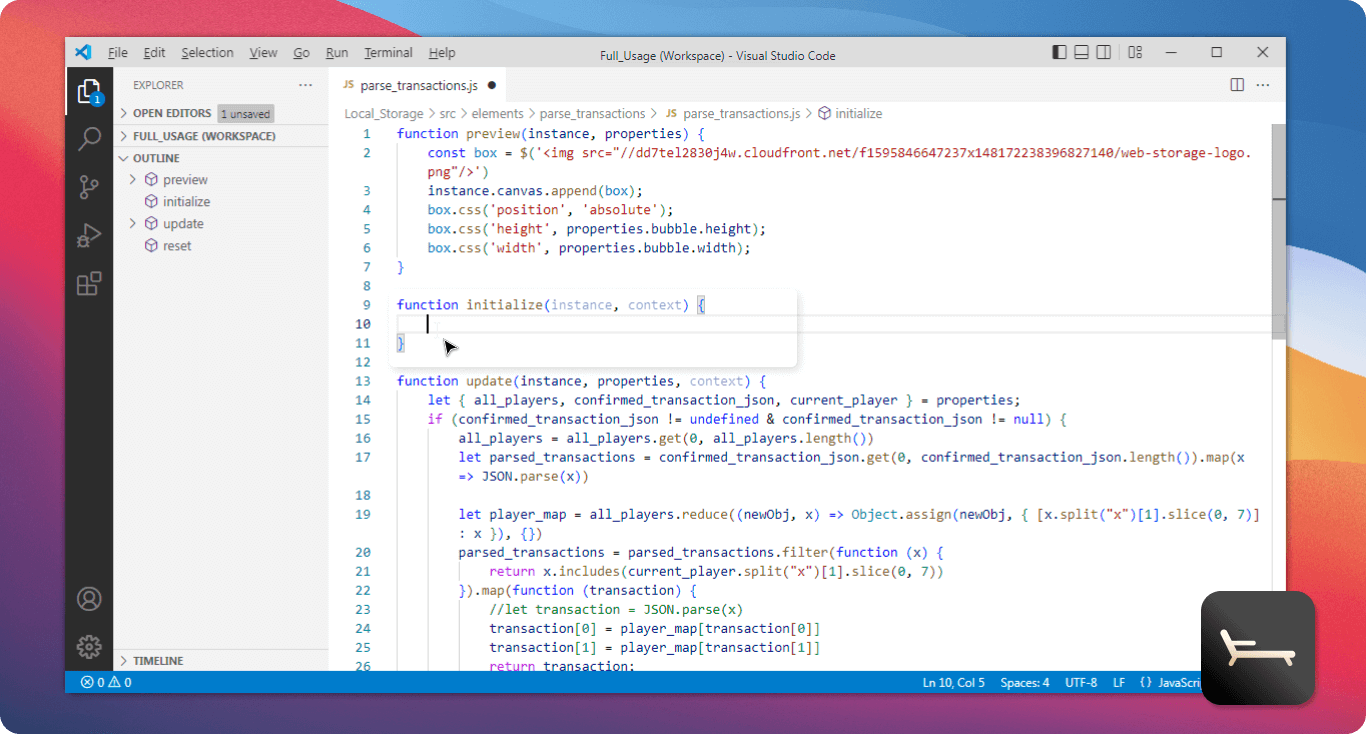The height and width of the screenshot is (734, 1366).
Task: Open the Manage settings gear icon
Action: [89, 647]
